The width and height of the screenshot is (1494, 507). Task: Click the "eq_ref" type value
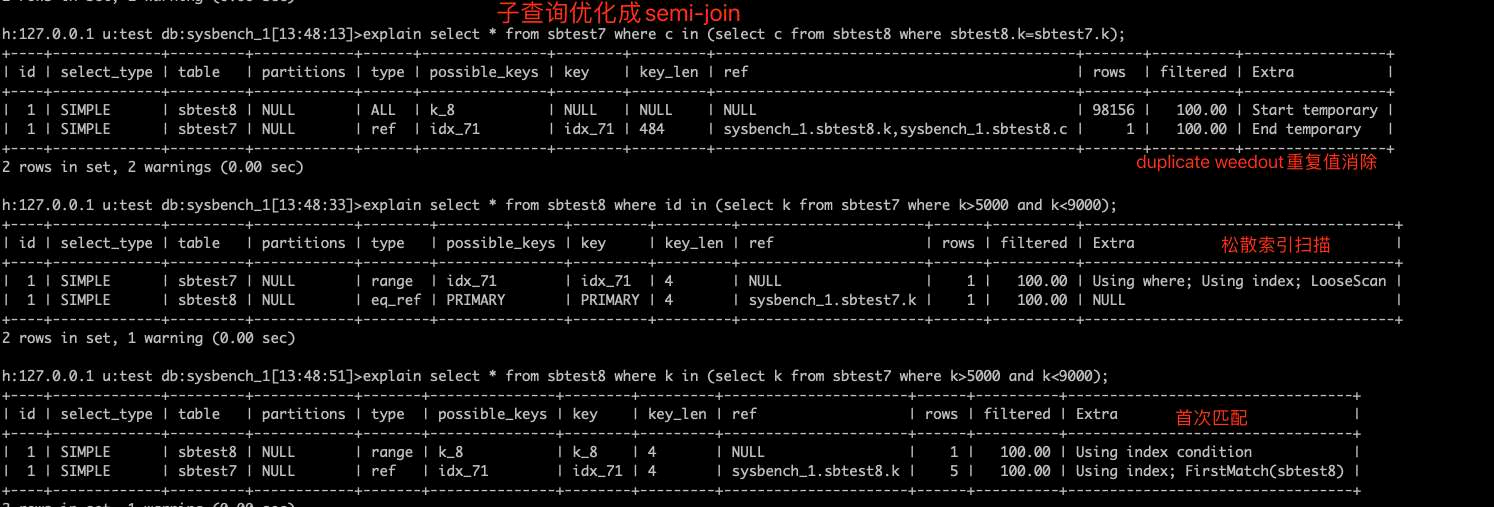(x=382, y=300)
